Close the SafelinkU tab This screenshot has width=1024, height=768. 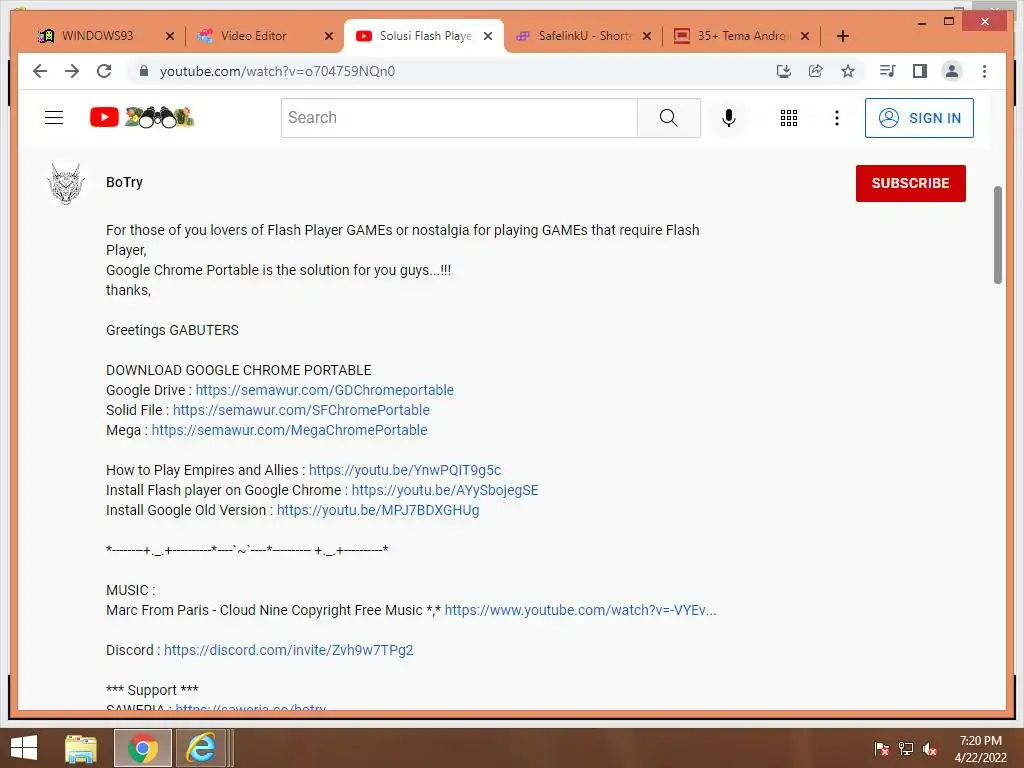(x=647, y=36)
